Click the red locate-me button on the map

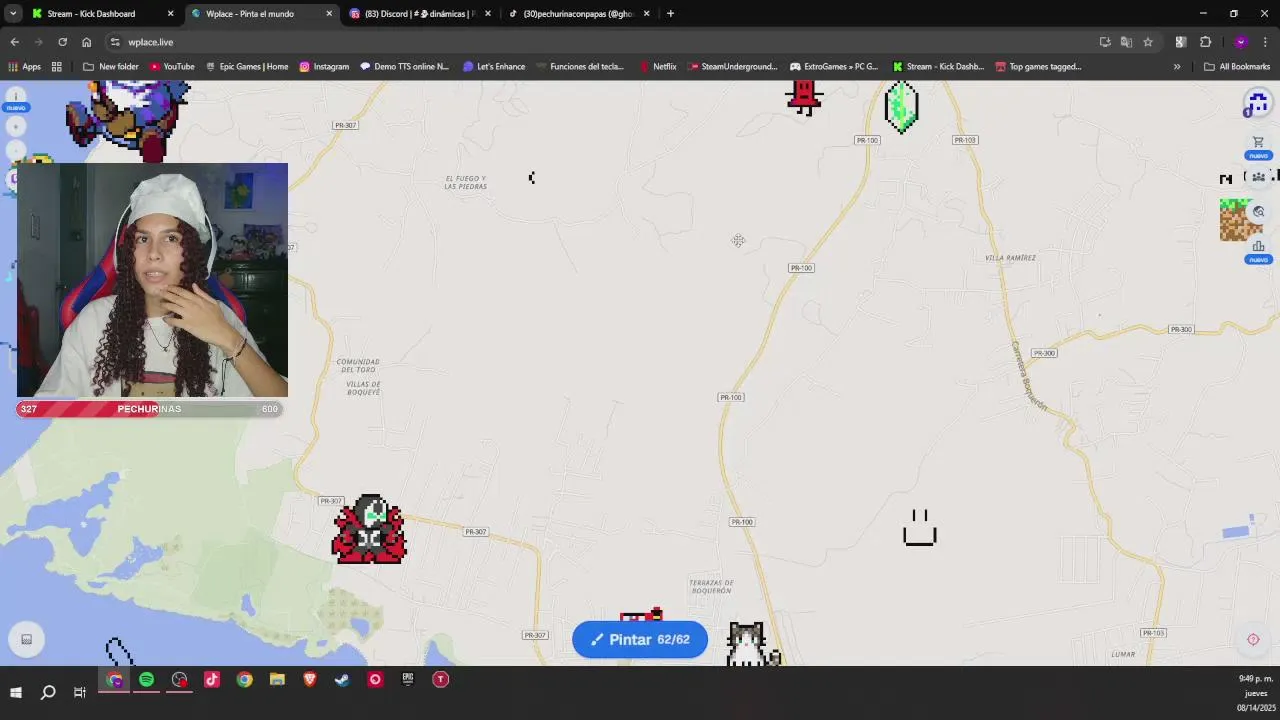pos(1253,639)
